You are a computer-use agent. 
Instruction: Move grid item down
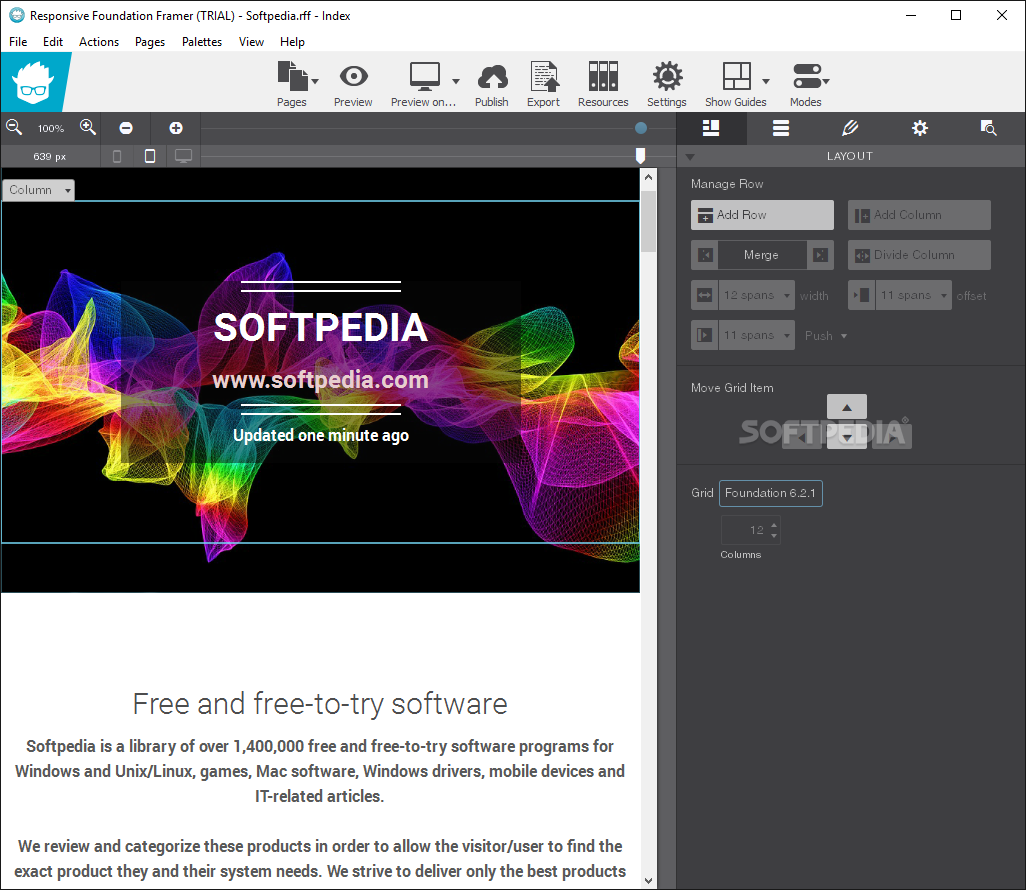click(x=847, y=437)
